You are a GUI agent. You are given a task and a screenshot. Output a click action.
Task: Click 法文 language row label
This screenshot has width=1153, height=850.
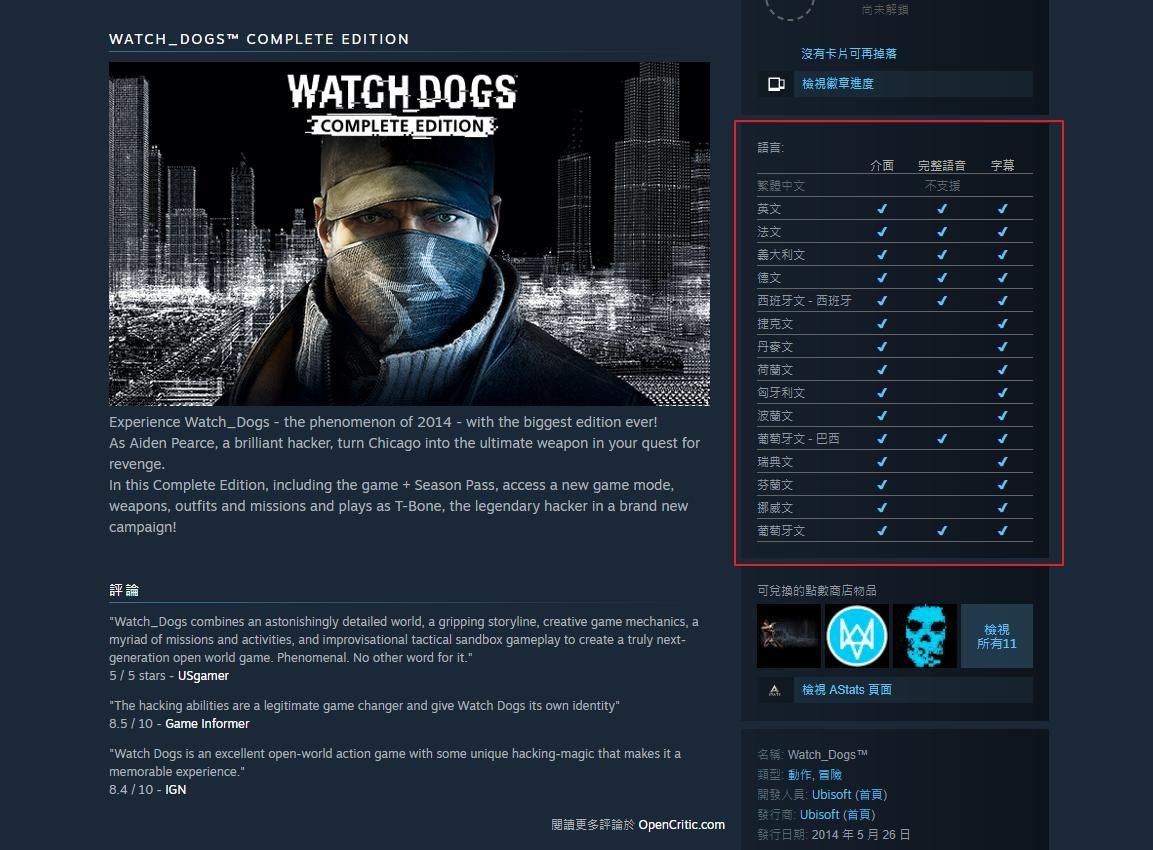coord(769,232)
